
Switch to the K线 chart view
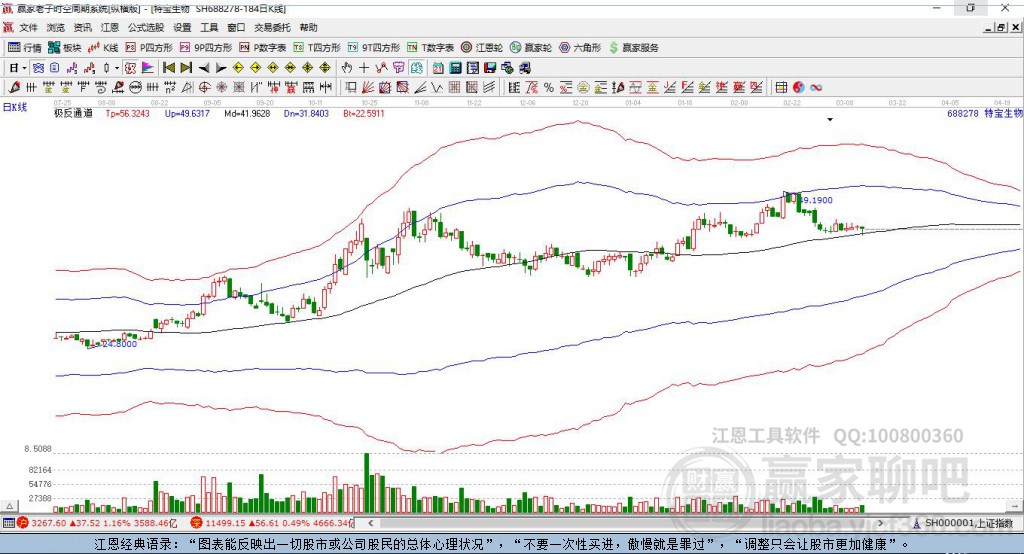click(x=103, y=48)
